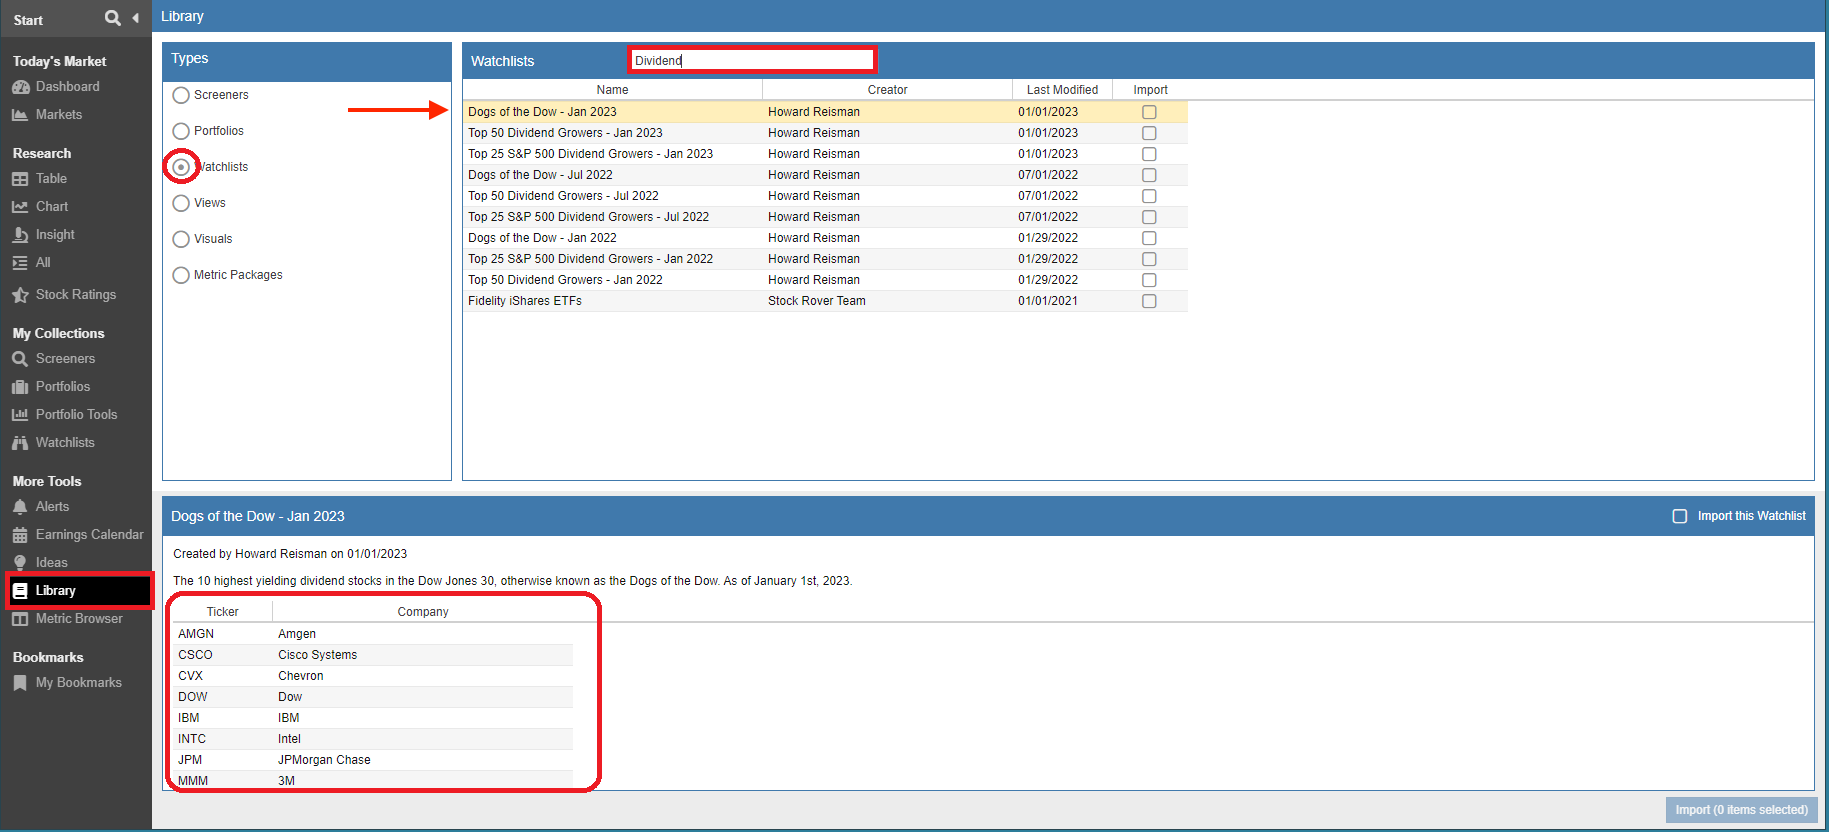This screenshot has height=832, width=1829.
Task: Open the More Tools section heading
Action: click(x=47, y=481)
